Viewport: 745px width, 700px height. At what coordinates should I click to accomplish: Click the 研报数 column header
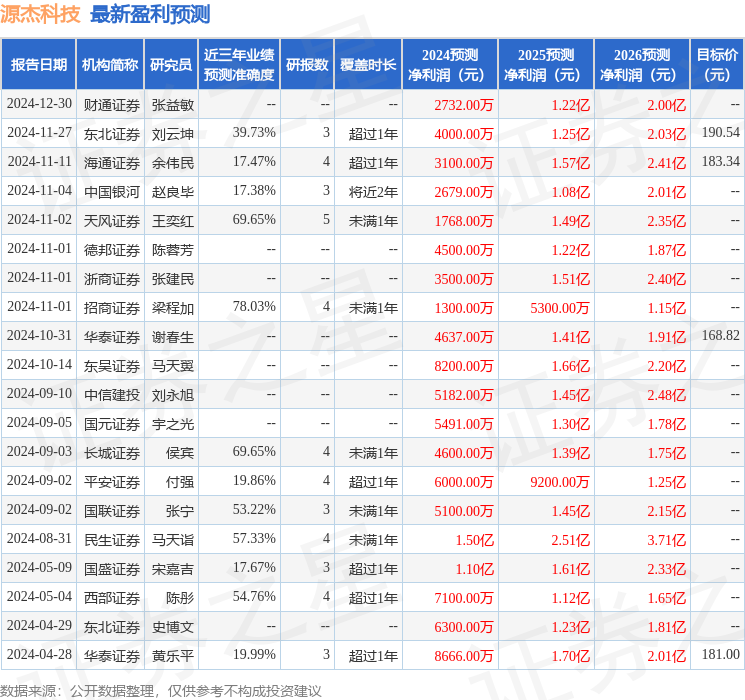(307, 65)
